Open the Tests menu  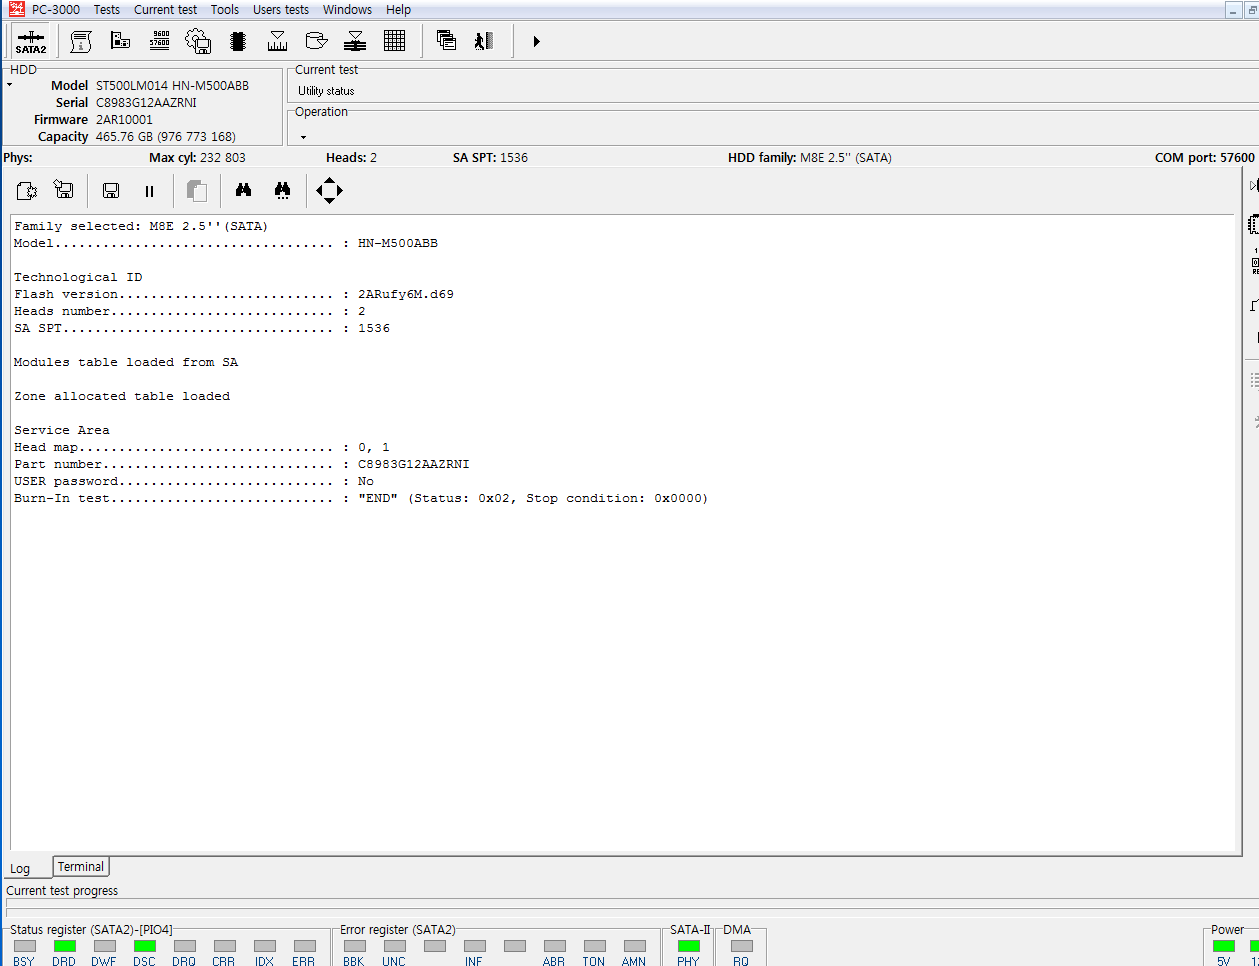(x=107, y=9)
